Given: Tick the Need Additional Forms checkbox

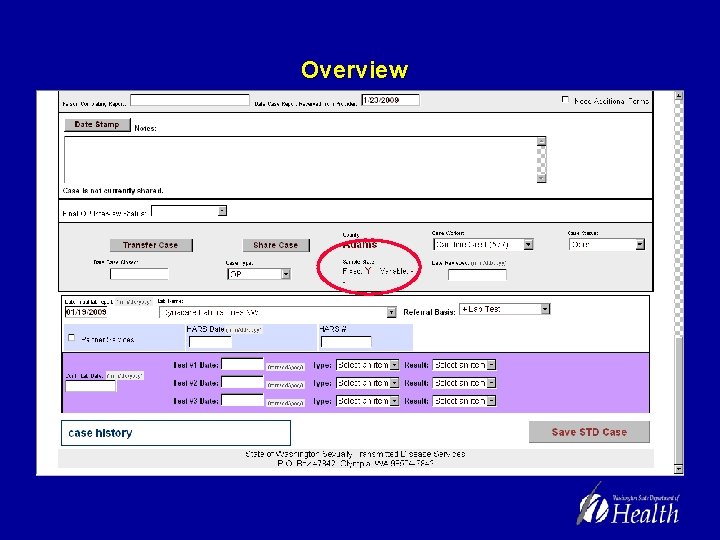Looking at the screenshot, I should [565, 100].
